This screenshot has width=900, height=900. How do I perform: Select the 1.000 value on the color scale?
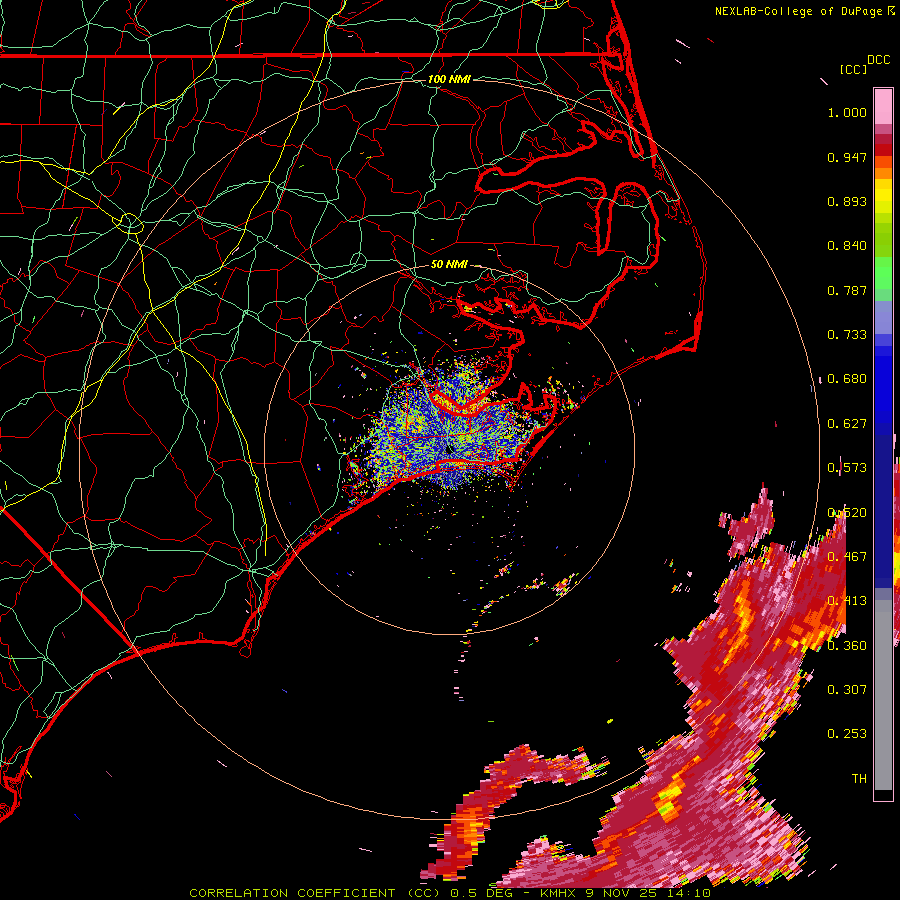tap(847, 113)
